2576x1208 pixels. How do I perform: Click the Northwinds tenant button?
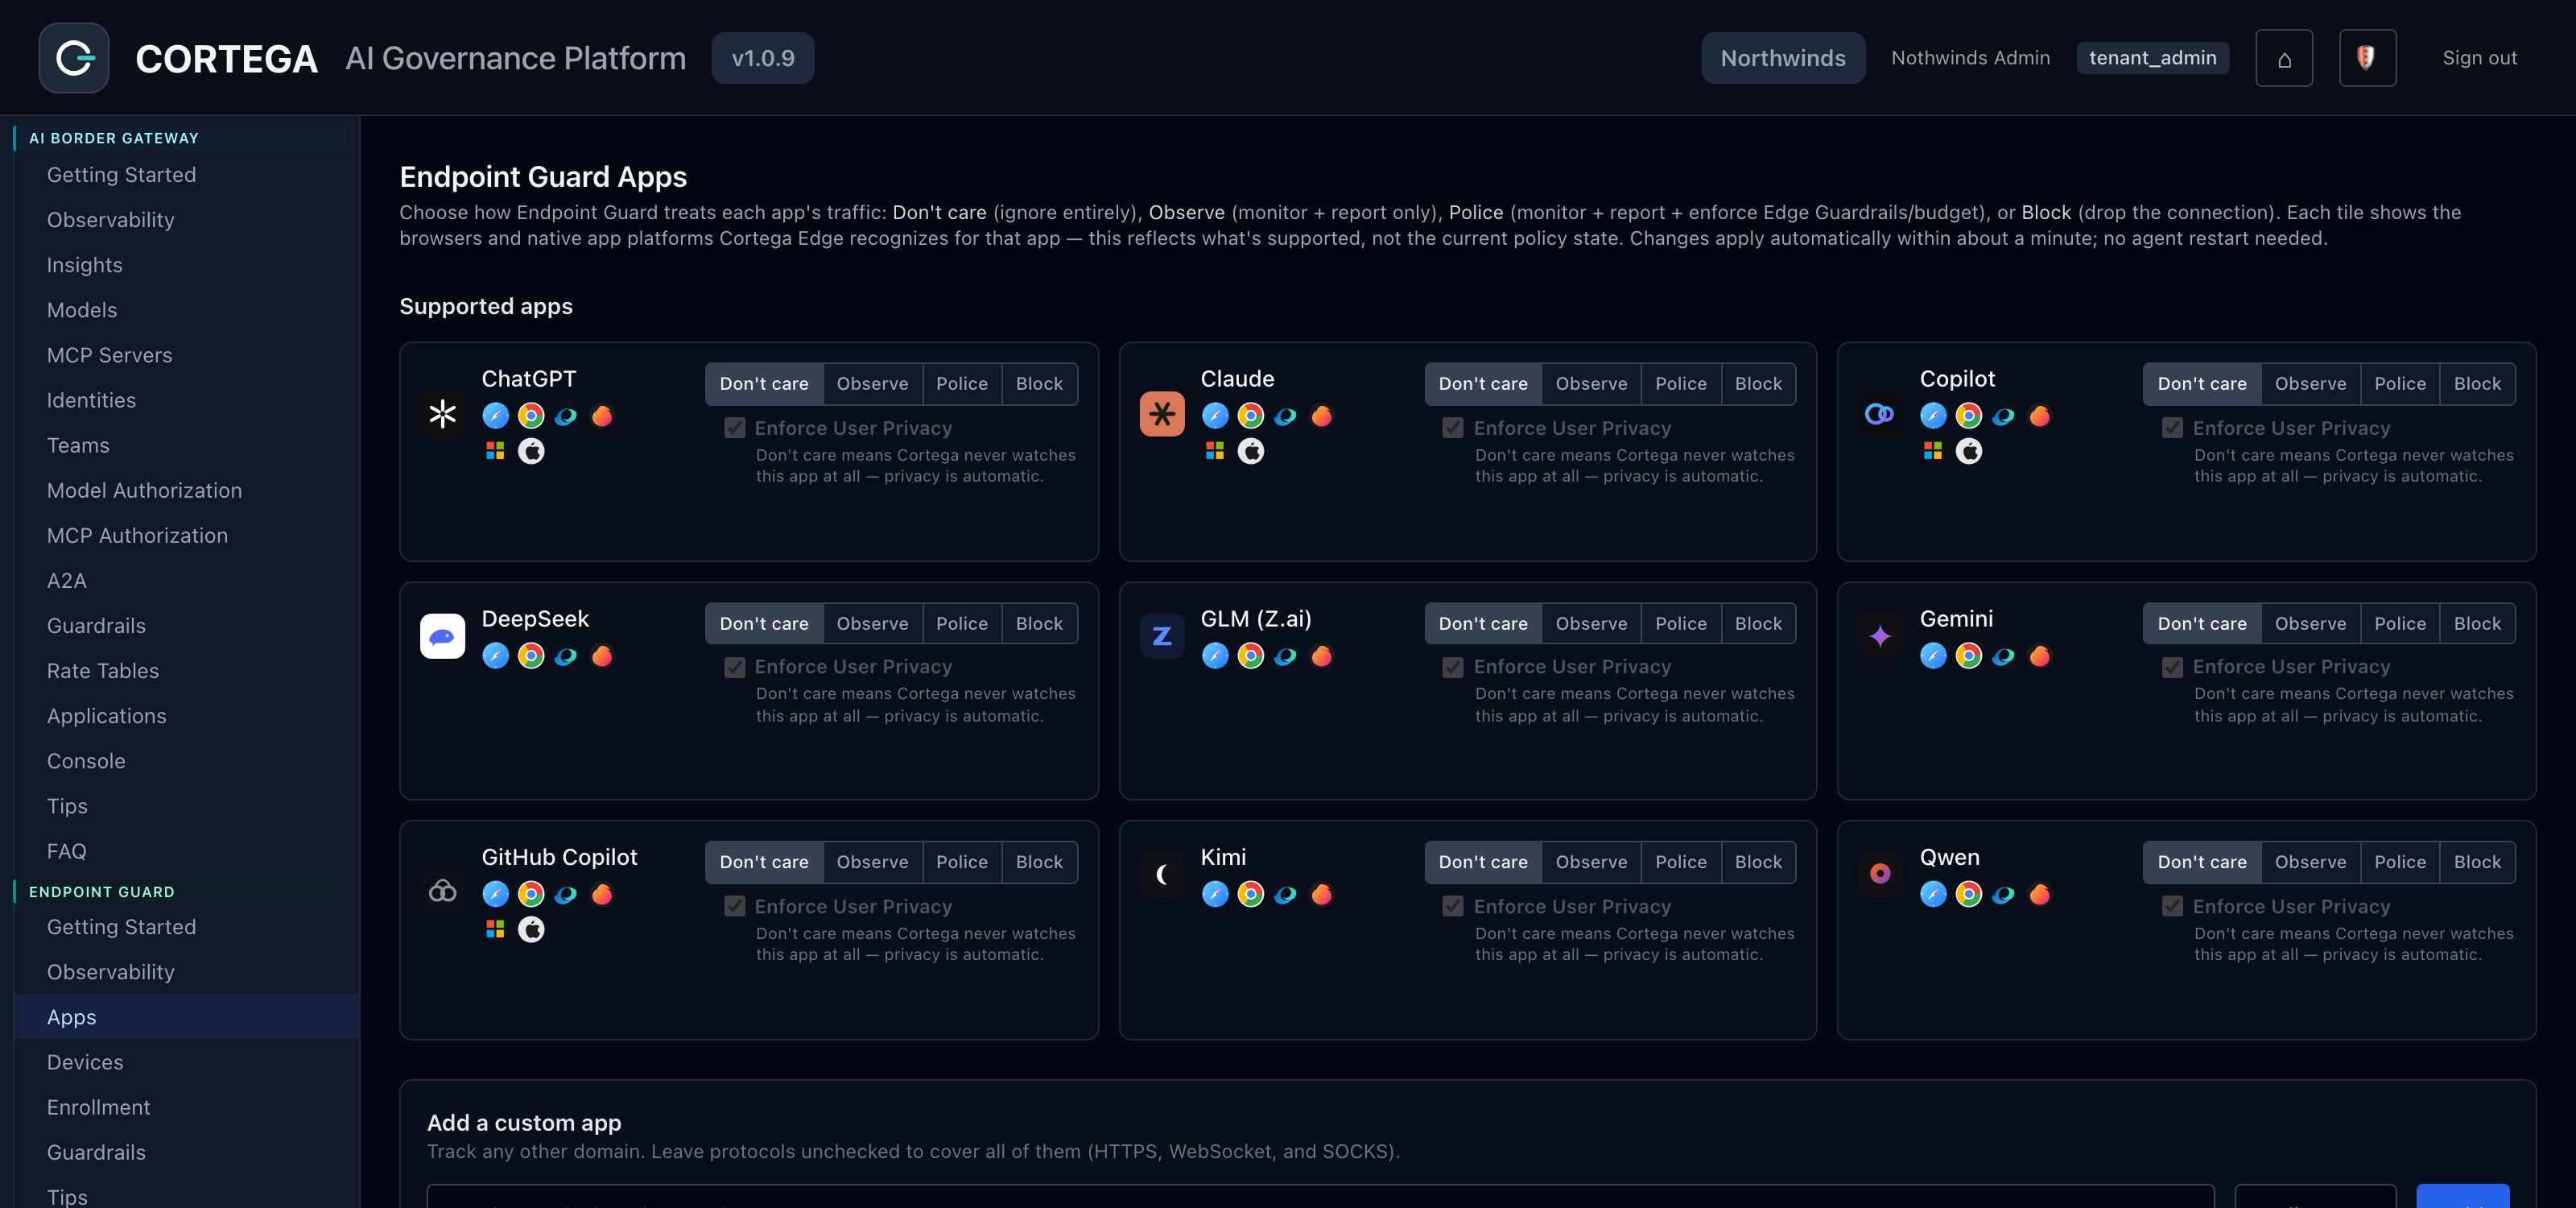[x=1783, y=58]
